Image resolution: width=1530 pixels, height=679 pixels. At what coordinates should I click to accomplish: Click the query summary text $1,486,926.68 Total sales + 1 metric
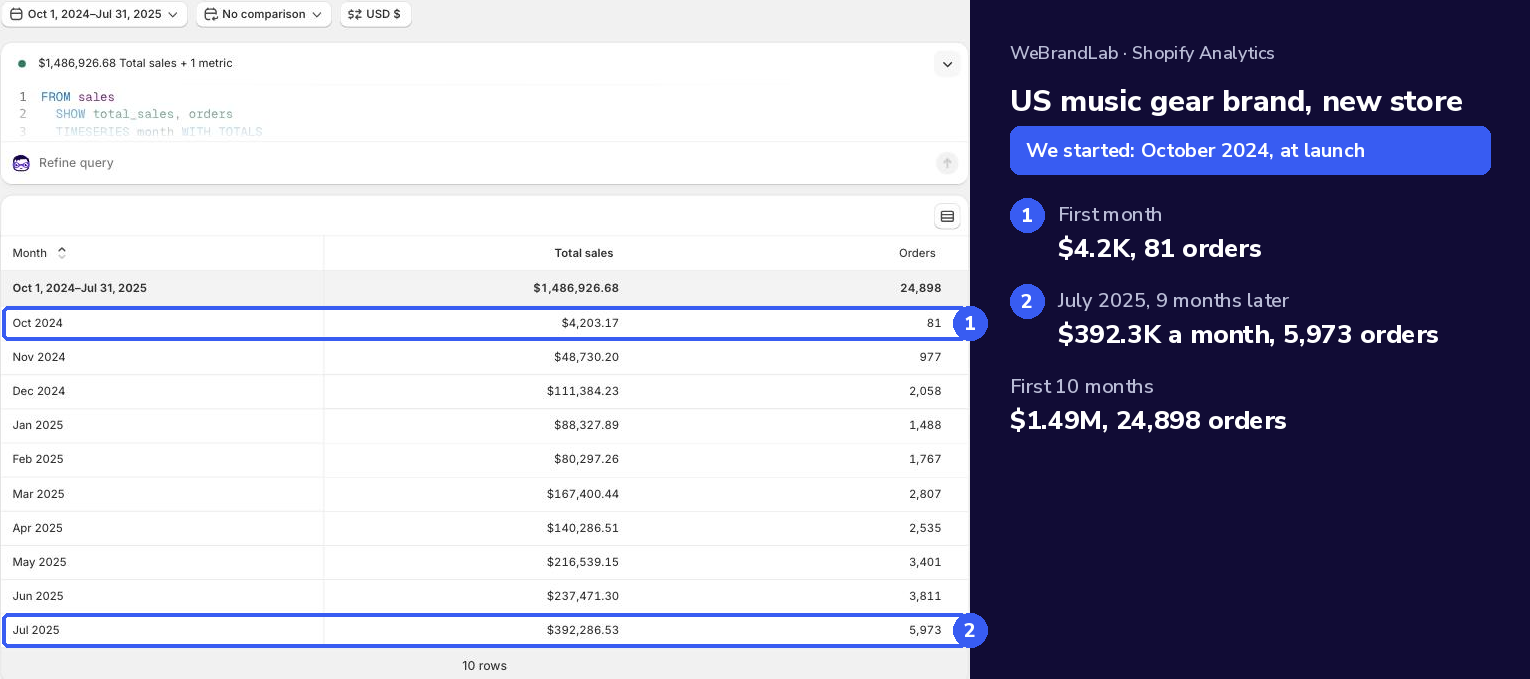coord(135,63)
